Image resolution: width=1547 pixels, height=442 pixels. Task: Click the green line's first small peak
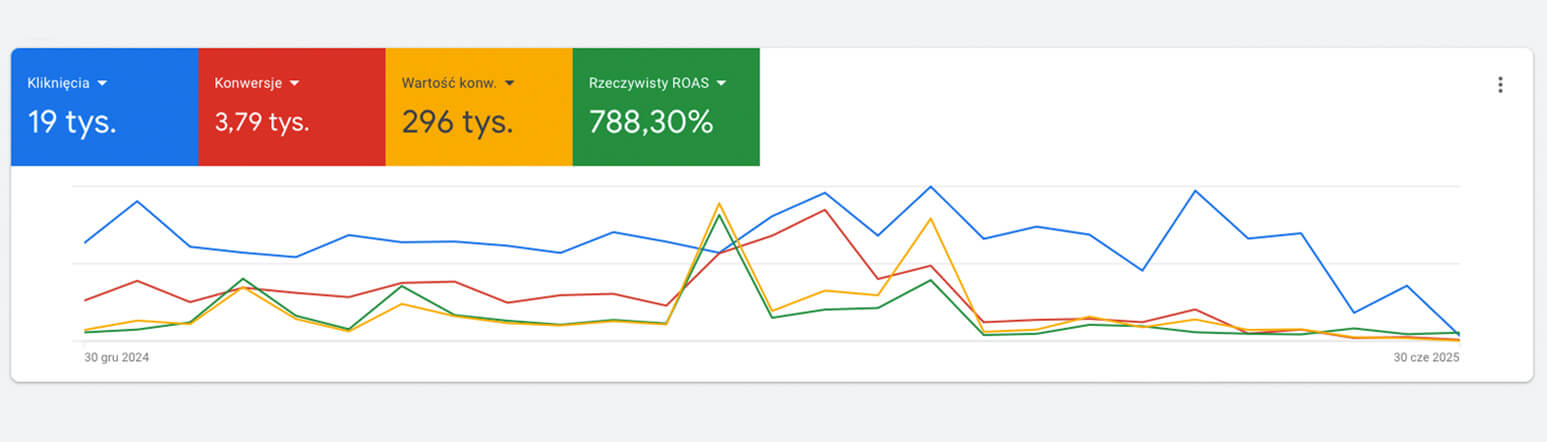(x=243, y=279)
